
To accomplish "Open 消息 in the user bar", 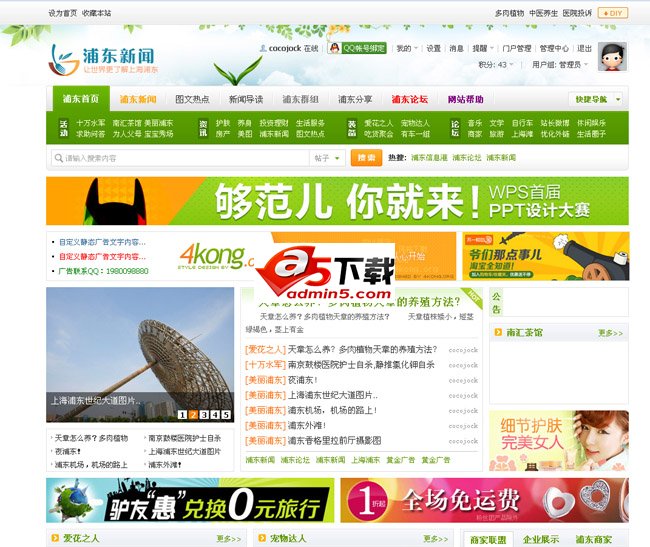I will click(456, 48).
